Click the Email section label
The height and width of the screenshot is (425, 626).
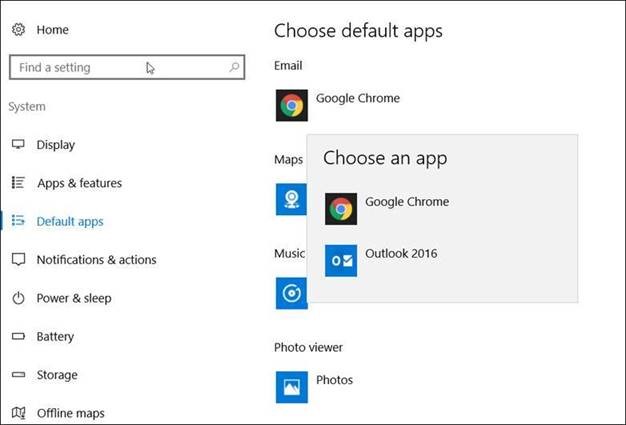288,65
